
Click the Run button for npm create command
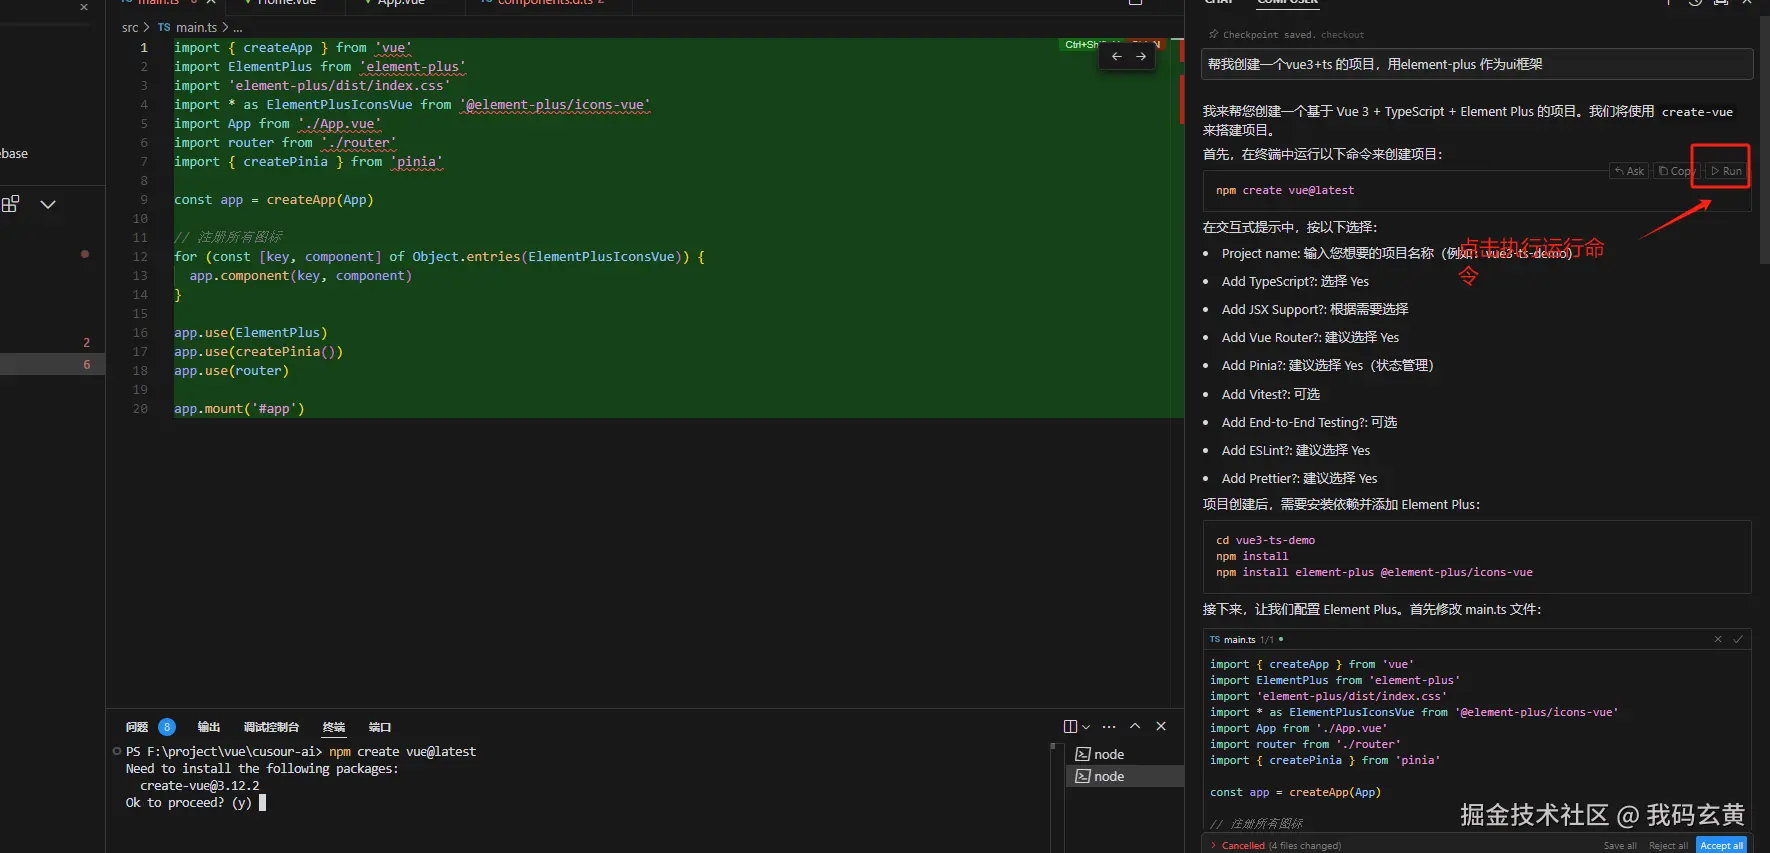(x=1727, y=171)
